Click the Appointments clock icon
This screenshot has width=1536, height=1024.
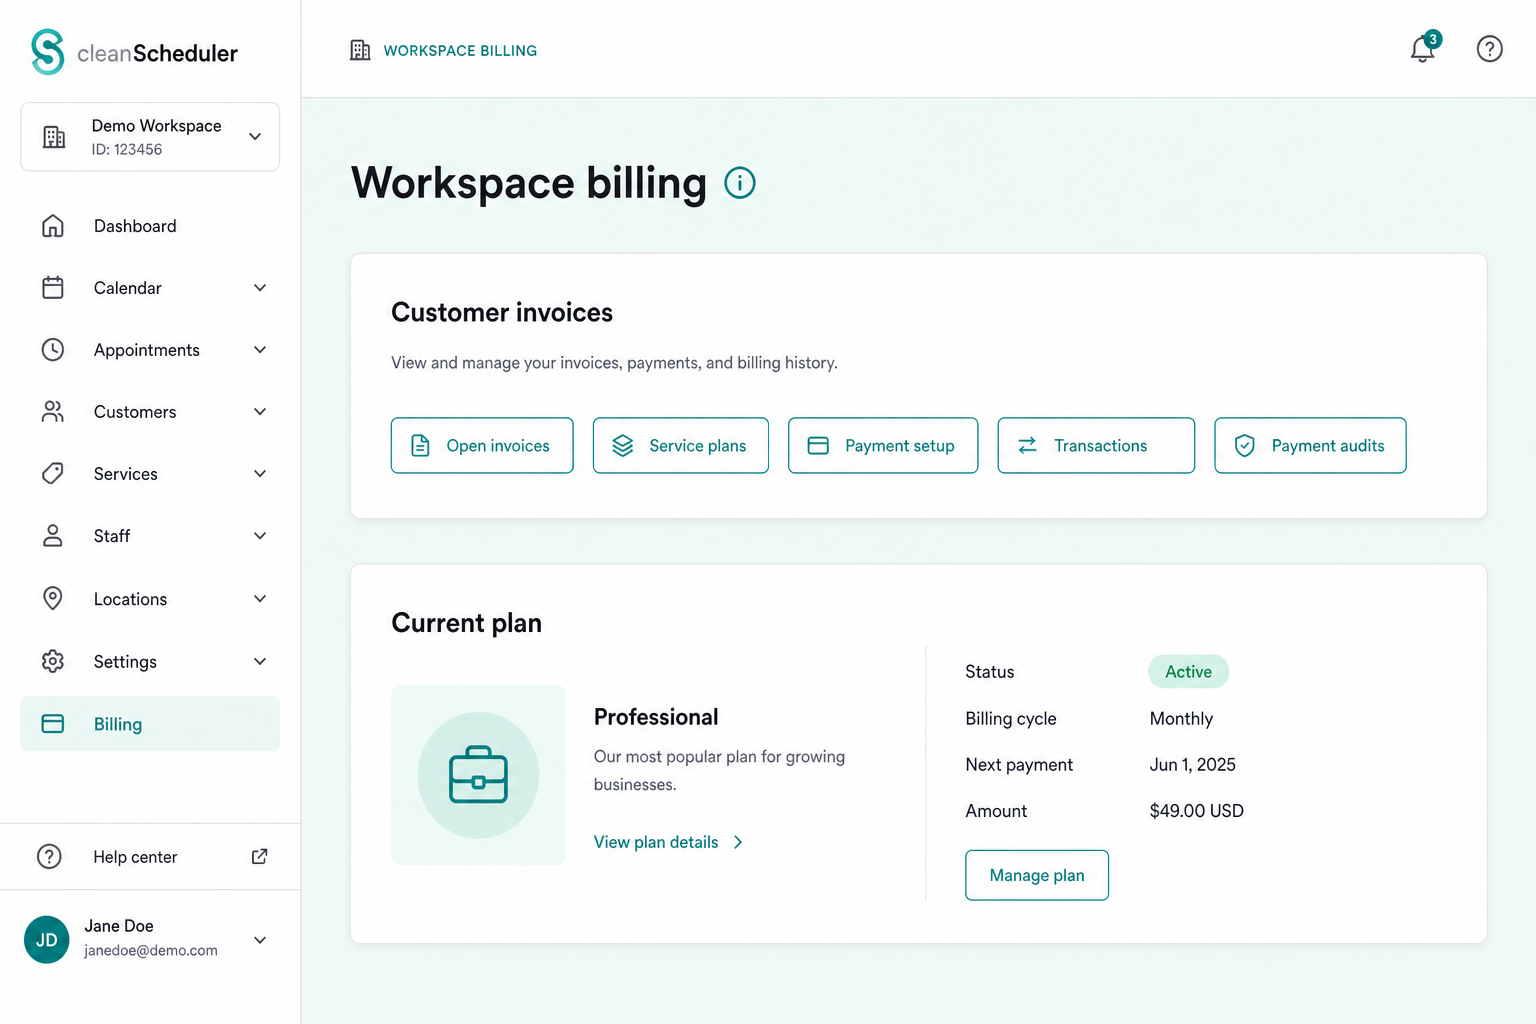click(53, 350)
